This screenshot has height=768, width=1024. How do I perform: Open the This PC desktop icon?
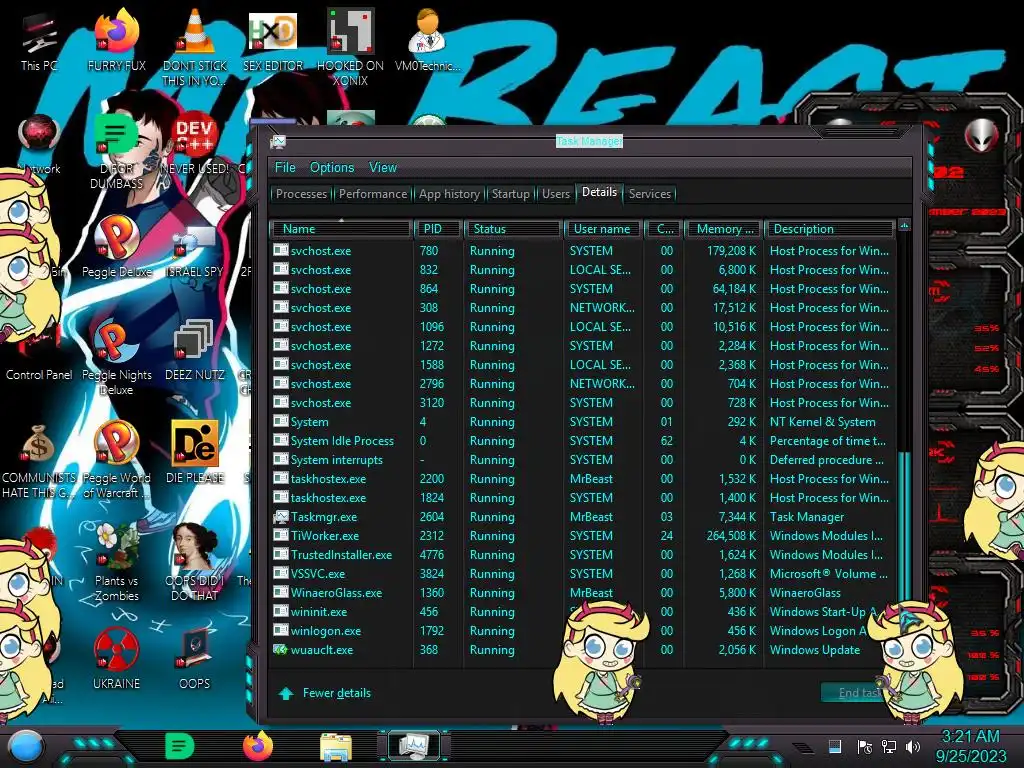pyautogui.click(x=39, y=40)
